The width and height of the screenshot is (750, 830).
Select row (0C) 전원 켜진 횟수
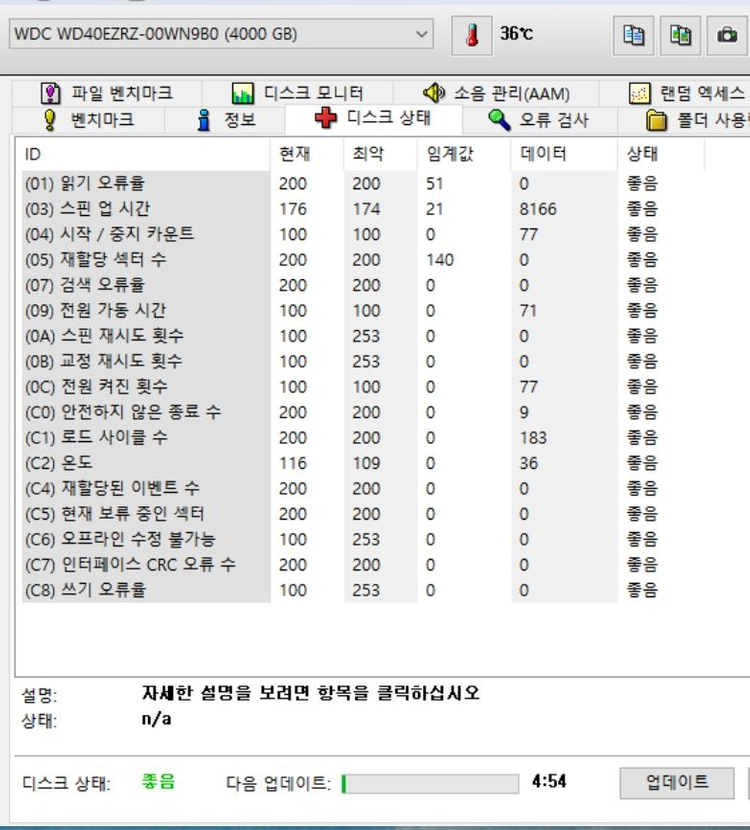point(363,387)
